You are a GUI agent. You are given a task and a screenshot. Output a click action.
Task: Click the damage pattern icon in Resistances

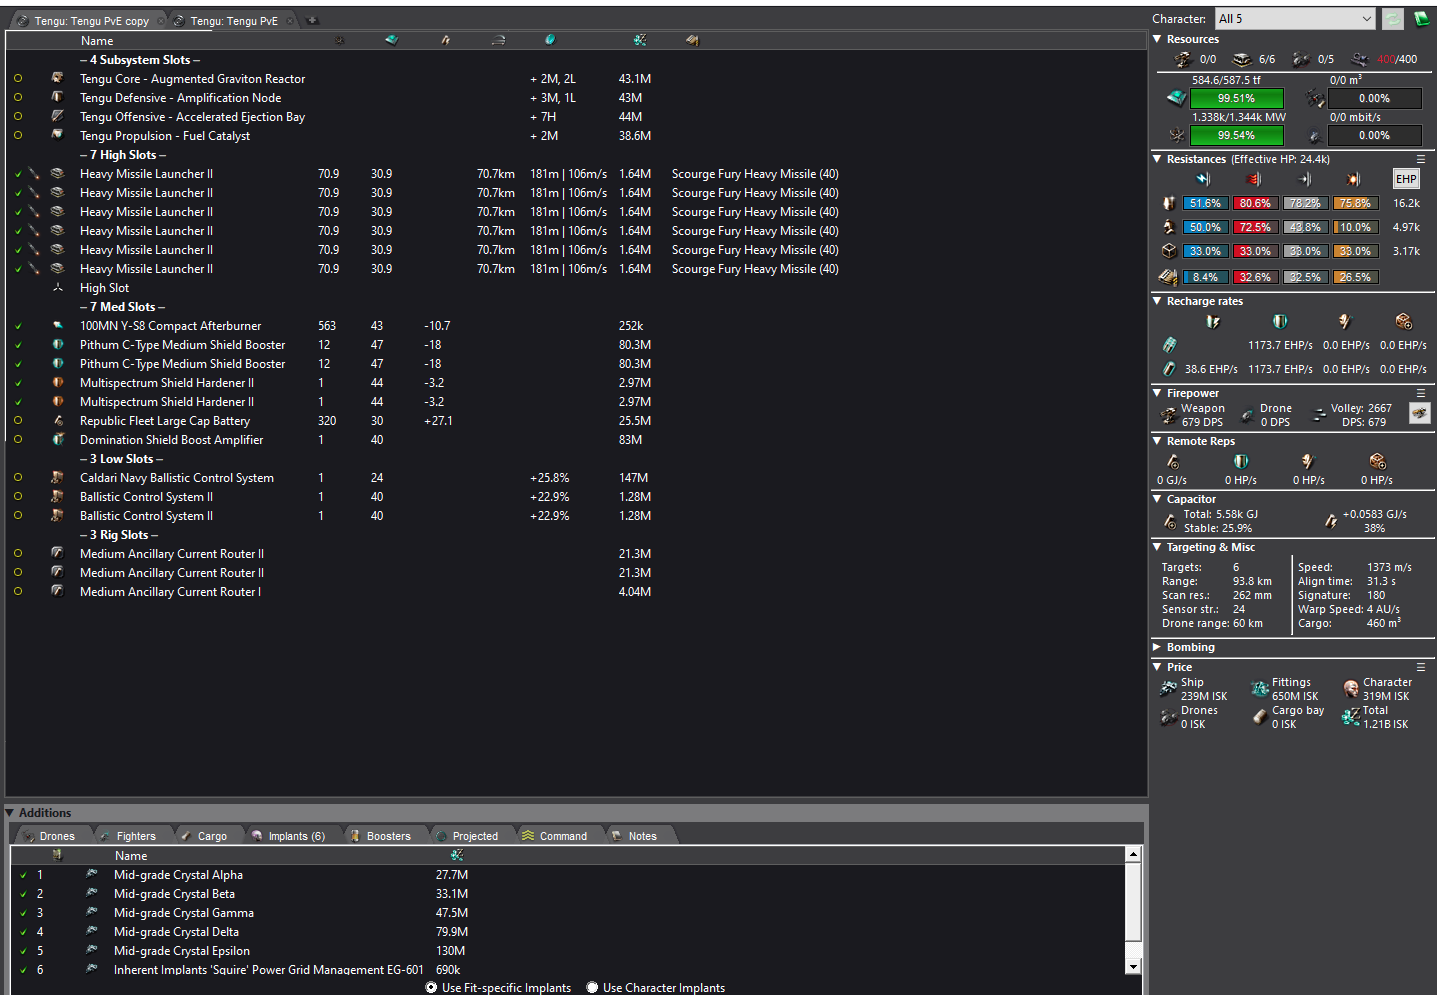(1168, 277)
